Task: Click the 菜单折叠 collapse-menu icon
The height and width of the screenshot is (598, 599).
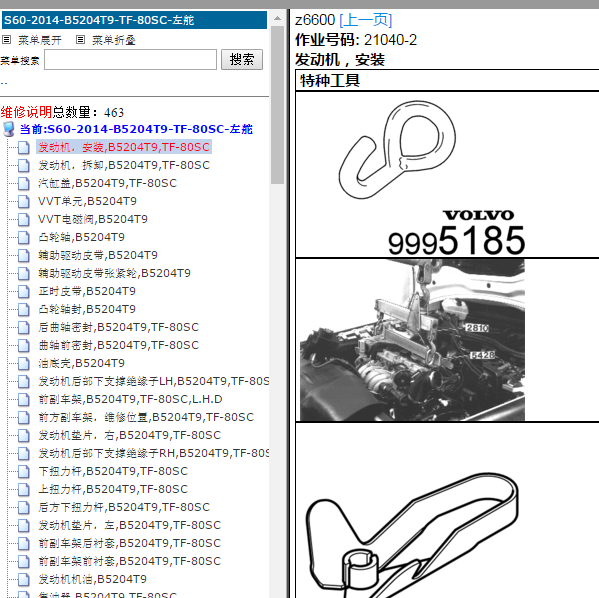Action: [80, 39]
